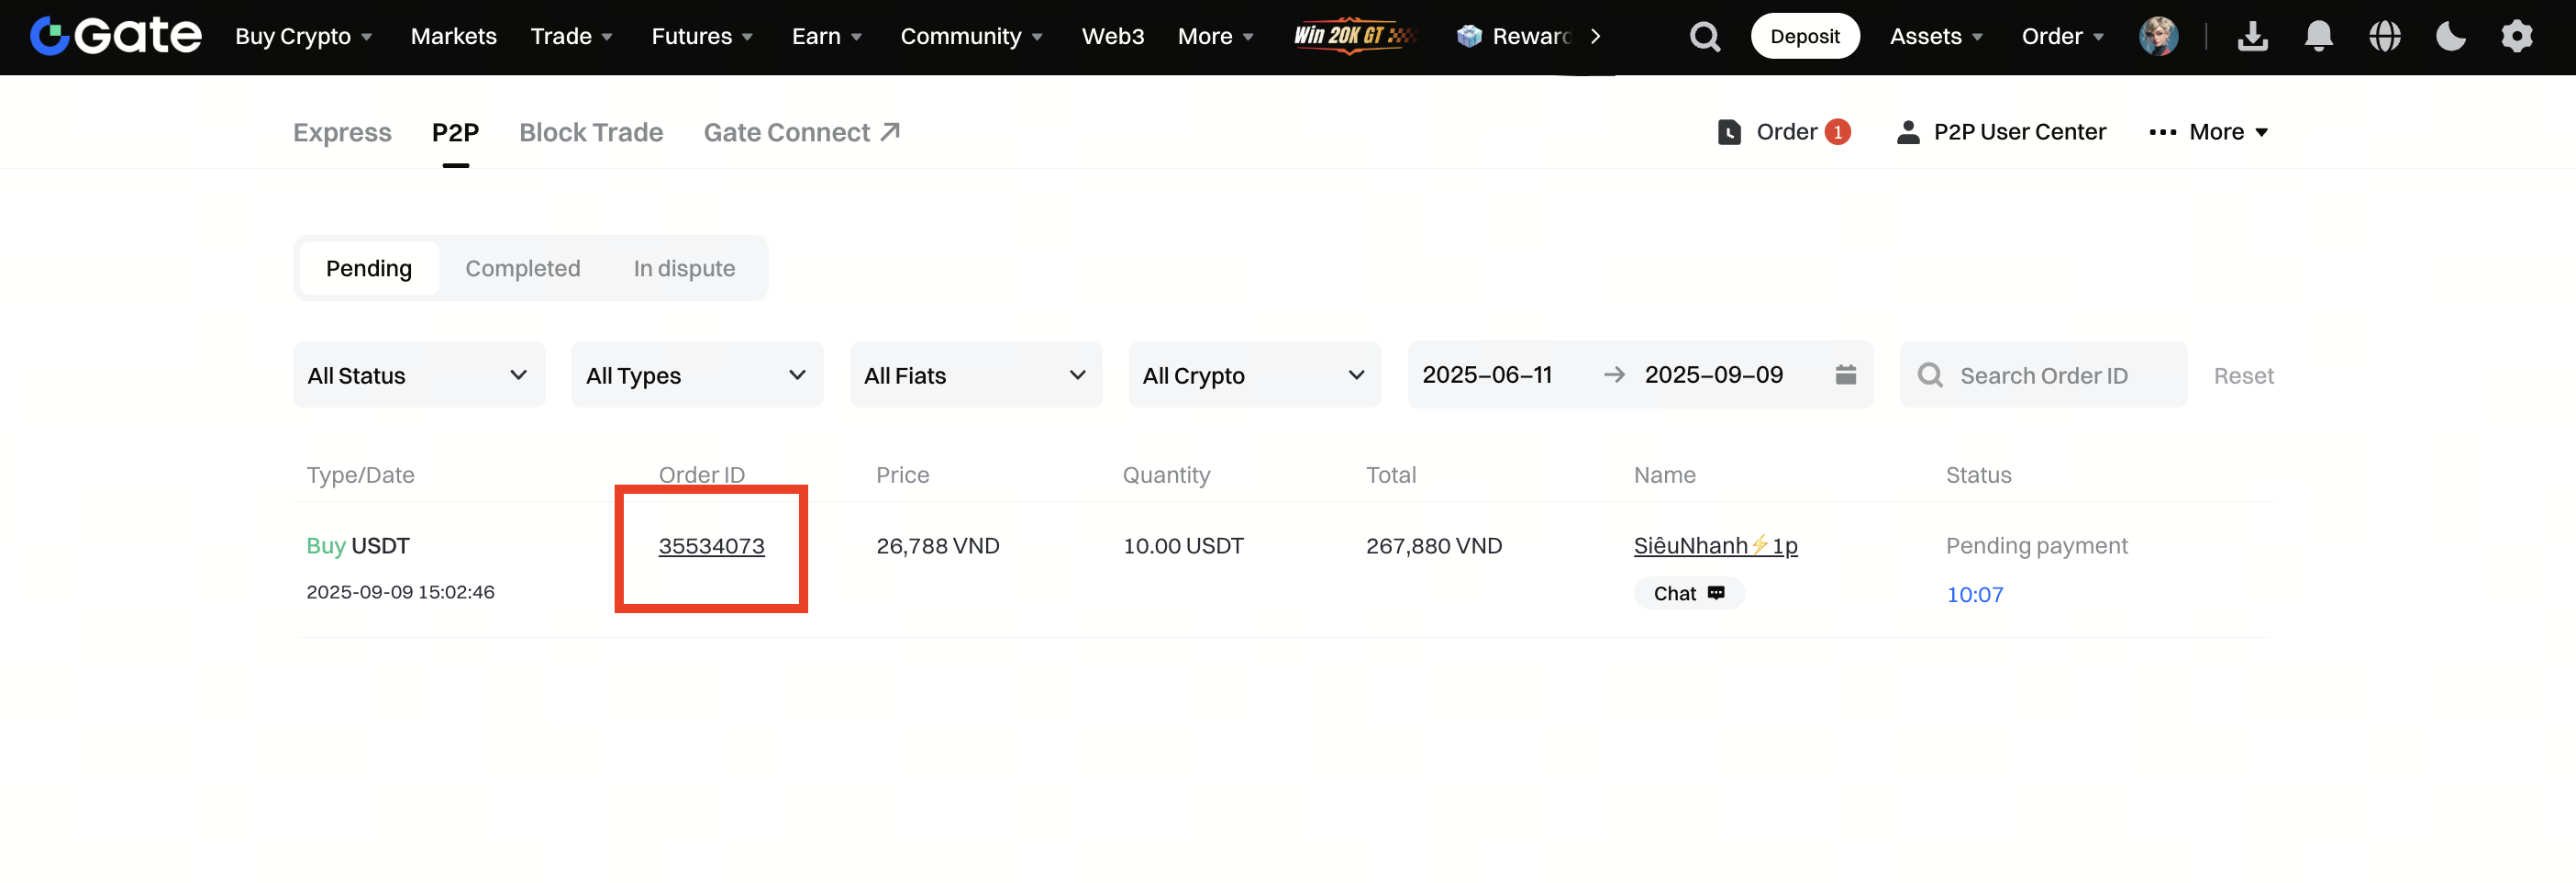Screen dimensions: 2576x883
Task: Open the calendar date picker icon
Action: pos(1845,375)
